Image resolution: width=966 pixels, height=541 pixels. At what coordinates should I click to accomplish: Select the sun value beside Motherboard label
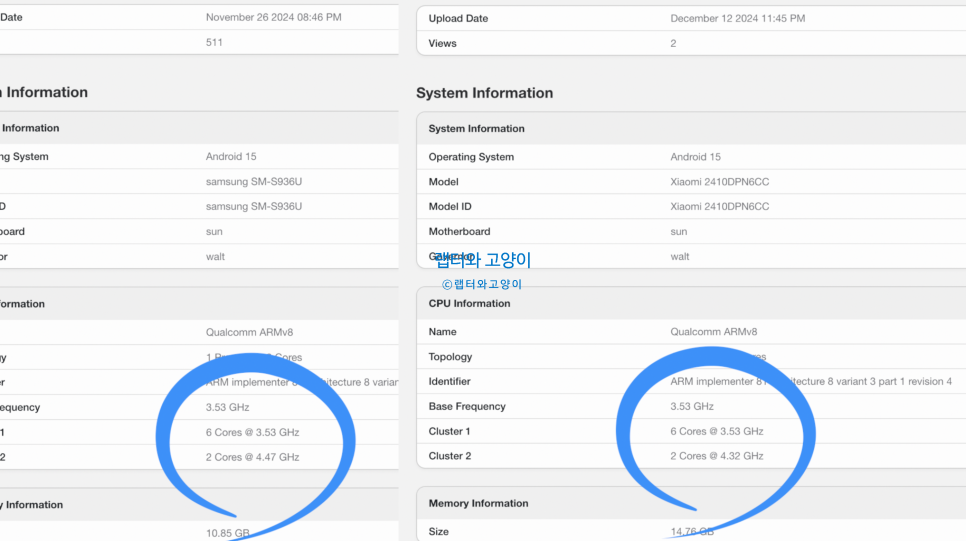click(x=678, y=232)
